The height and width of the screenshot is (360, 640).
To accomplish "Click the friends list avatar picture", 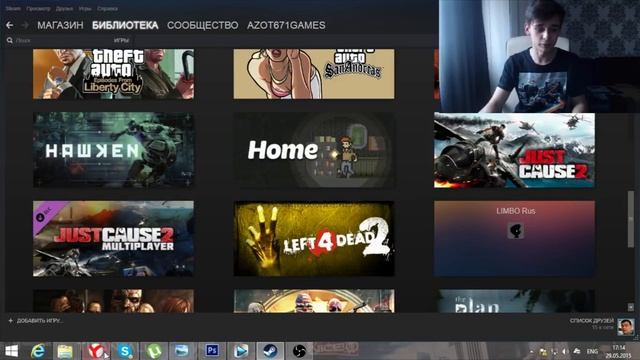I will click(626, 327).
